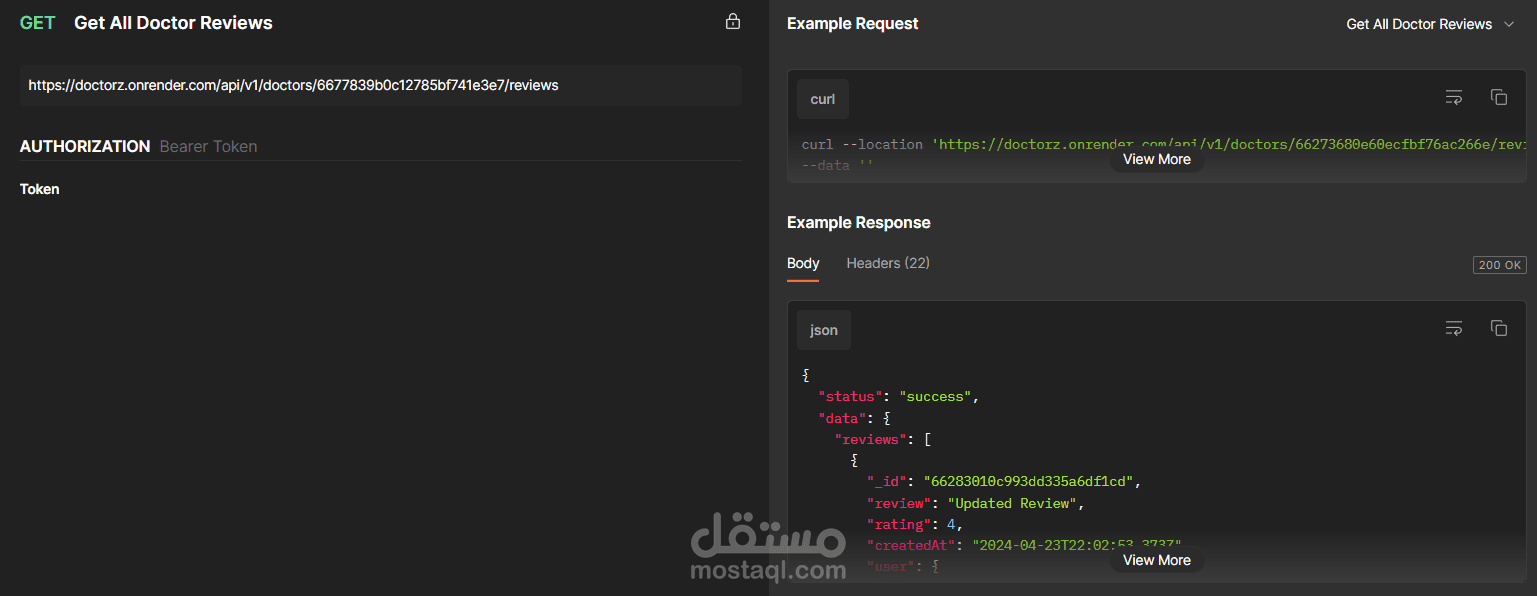Open the Get All Doctor Reviews example dropdown
This screenshot has height=596, width=1537.
pos(1431,24)
